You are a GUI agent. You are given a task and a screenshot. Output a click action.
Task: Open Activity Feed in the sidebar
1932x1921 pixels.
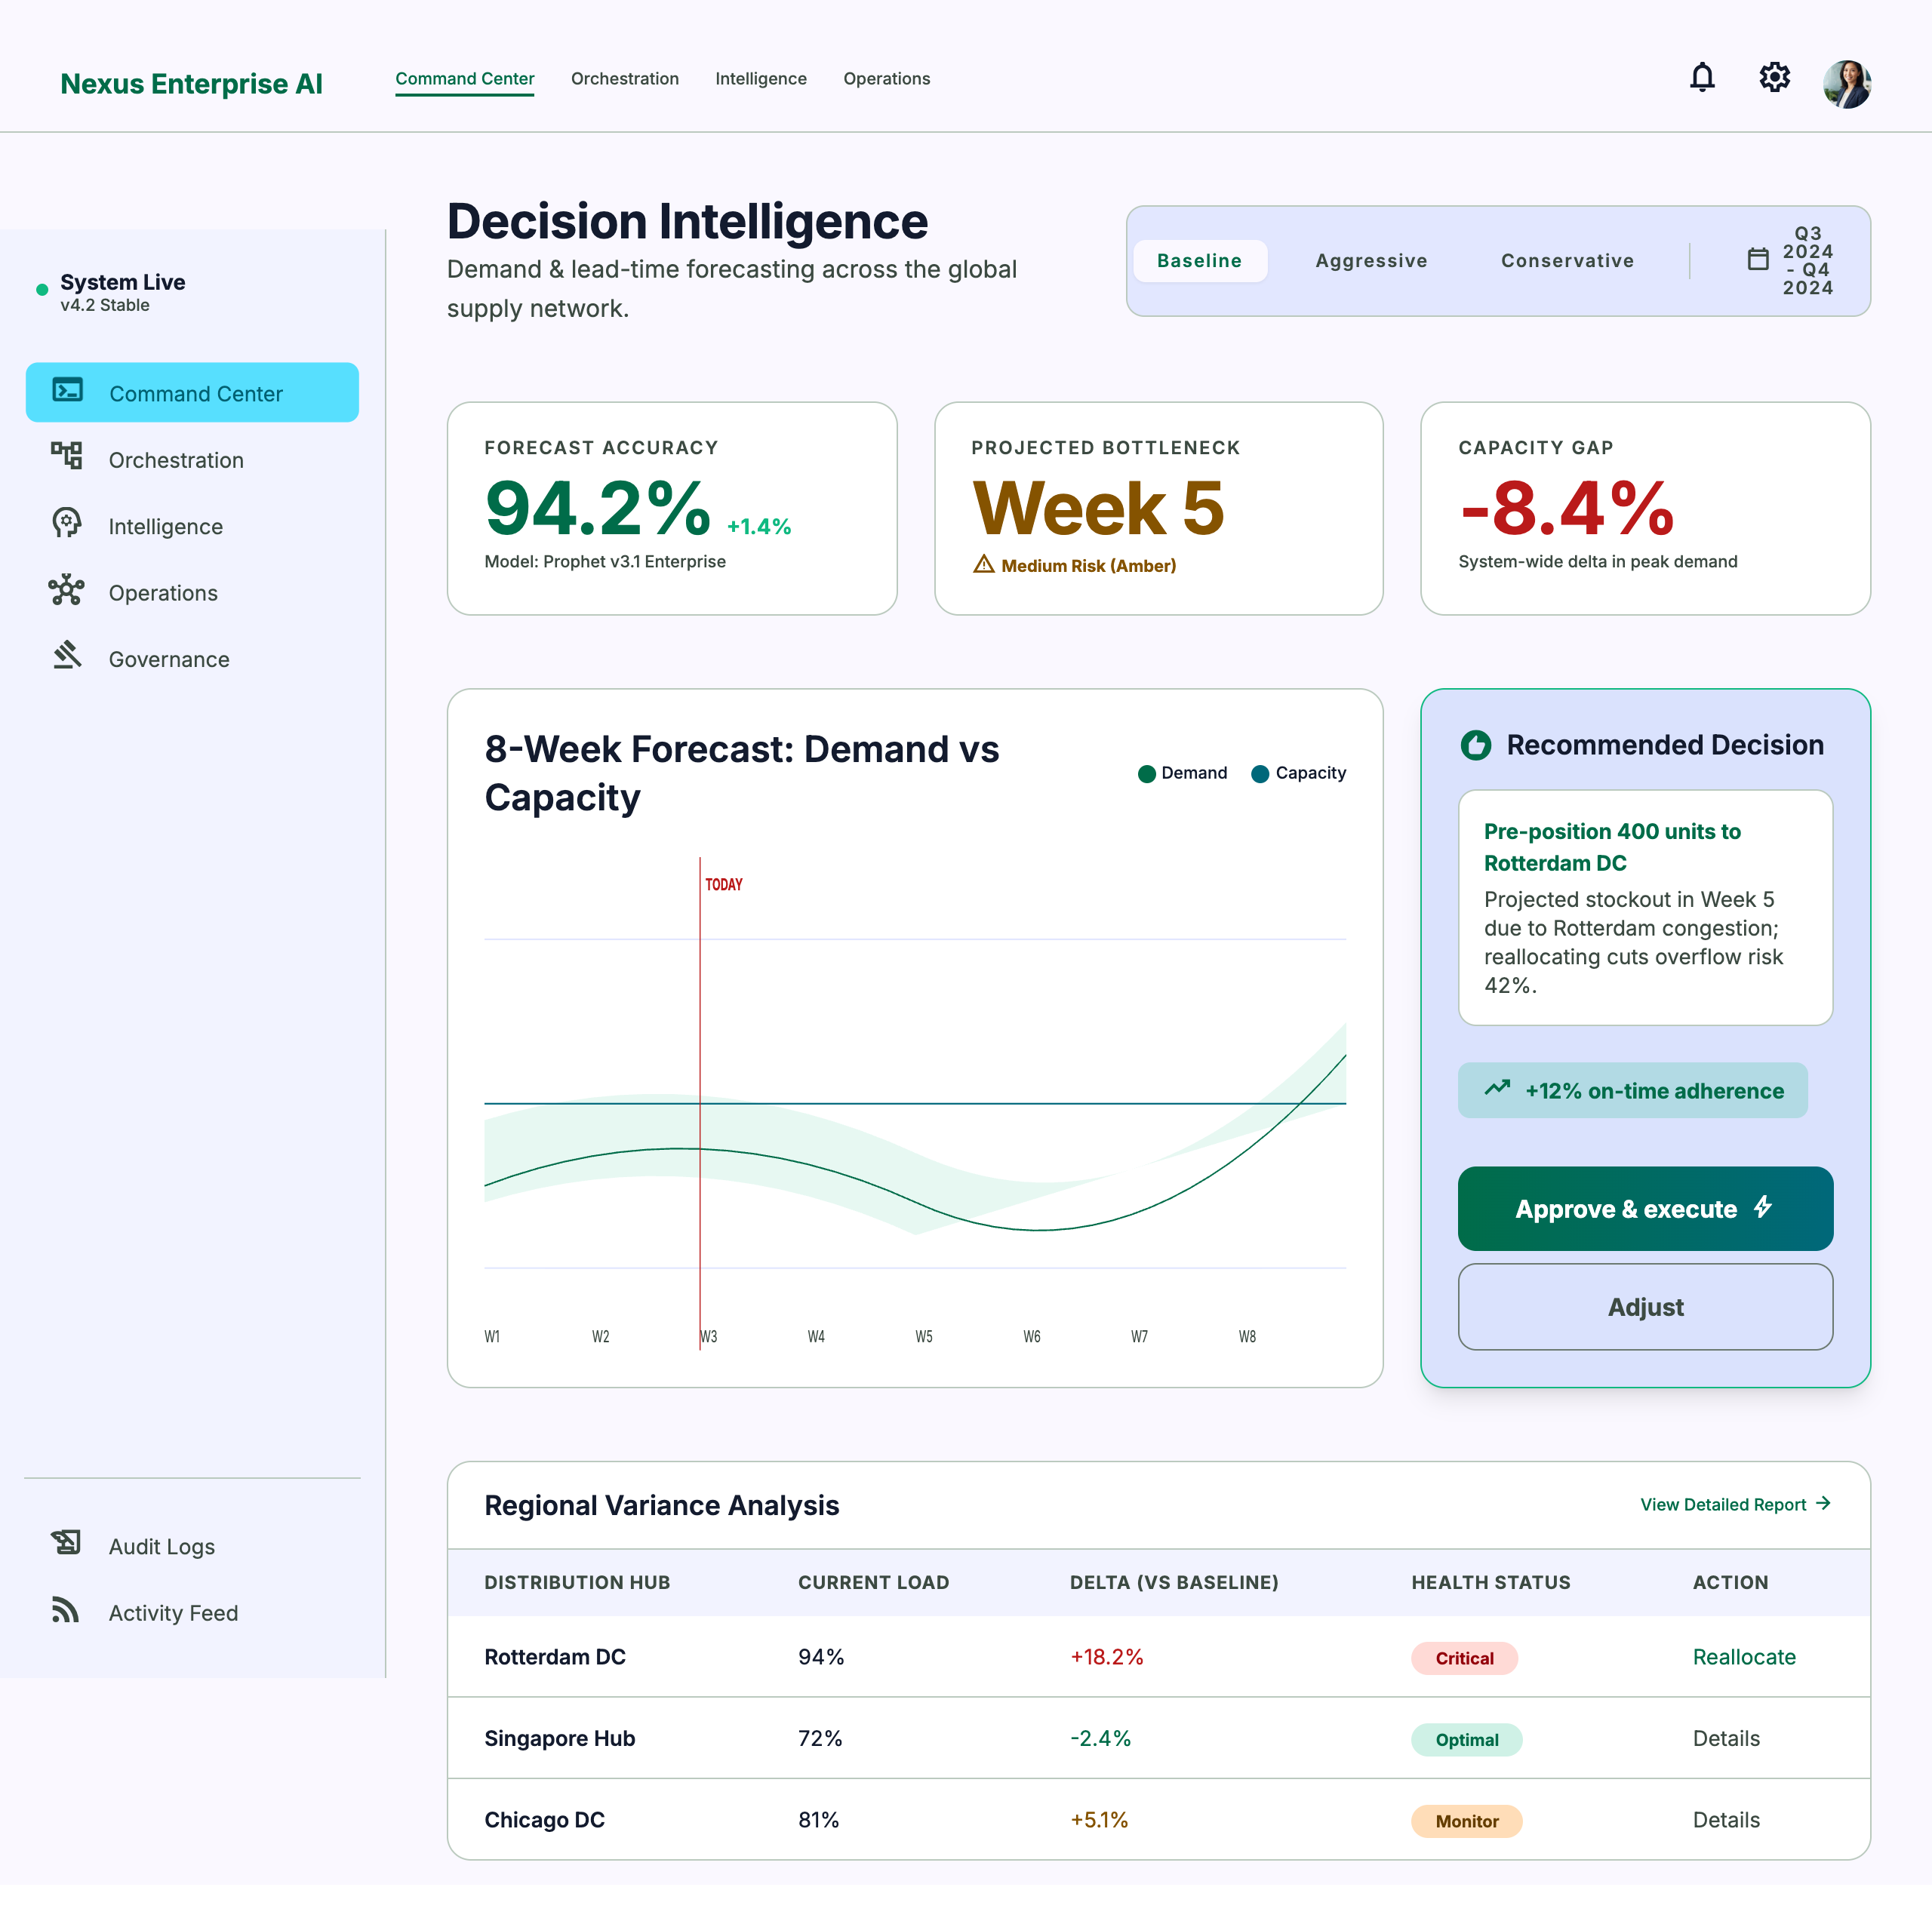(x=192, y=1612)
